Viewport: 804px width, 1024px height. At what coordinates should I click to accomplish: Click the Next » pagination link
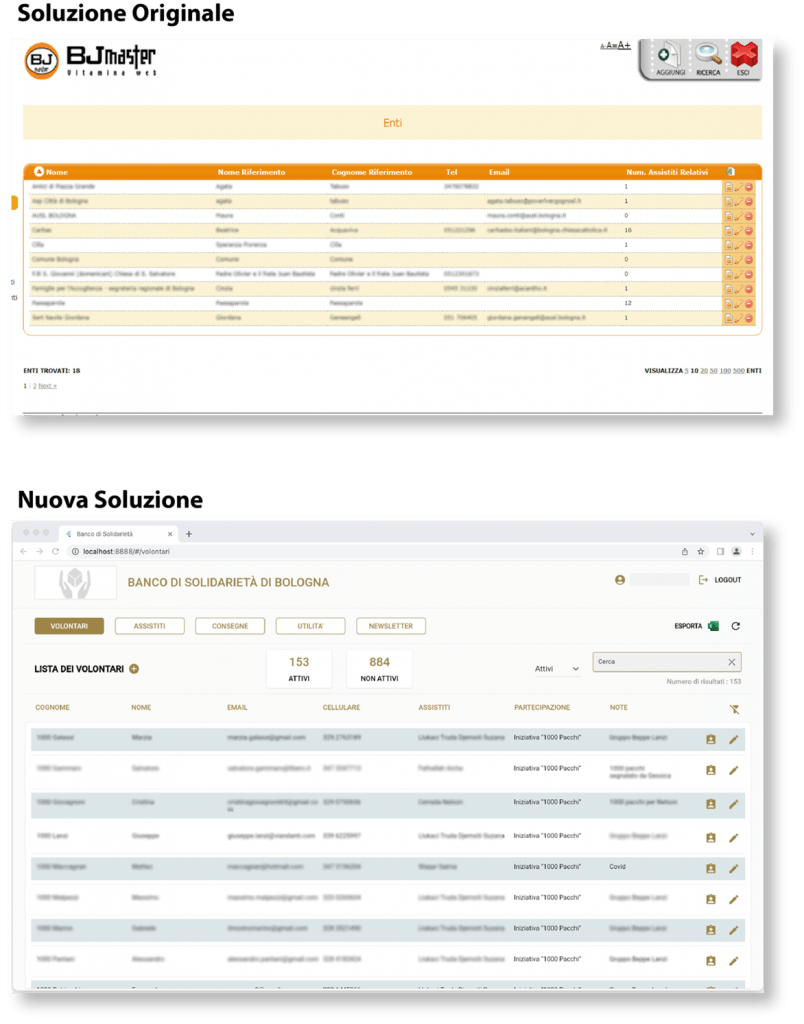[47, 386]
